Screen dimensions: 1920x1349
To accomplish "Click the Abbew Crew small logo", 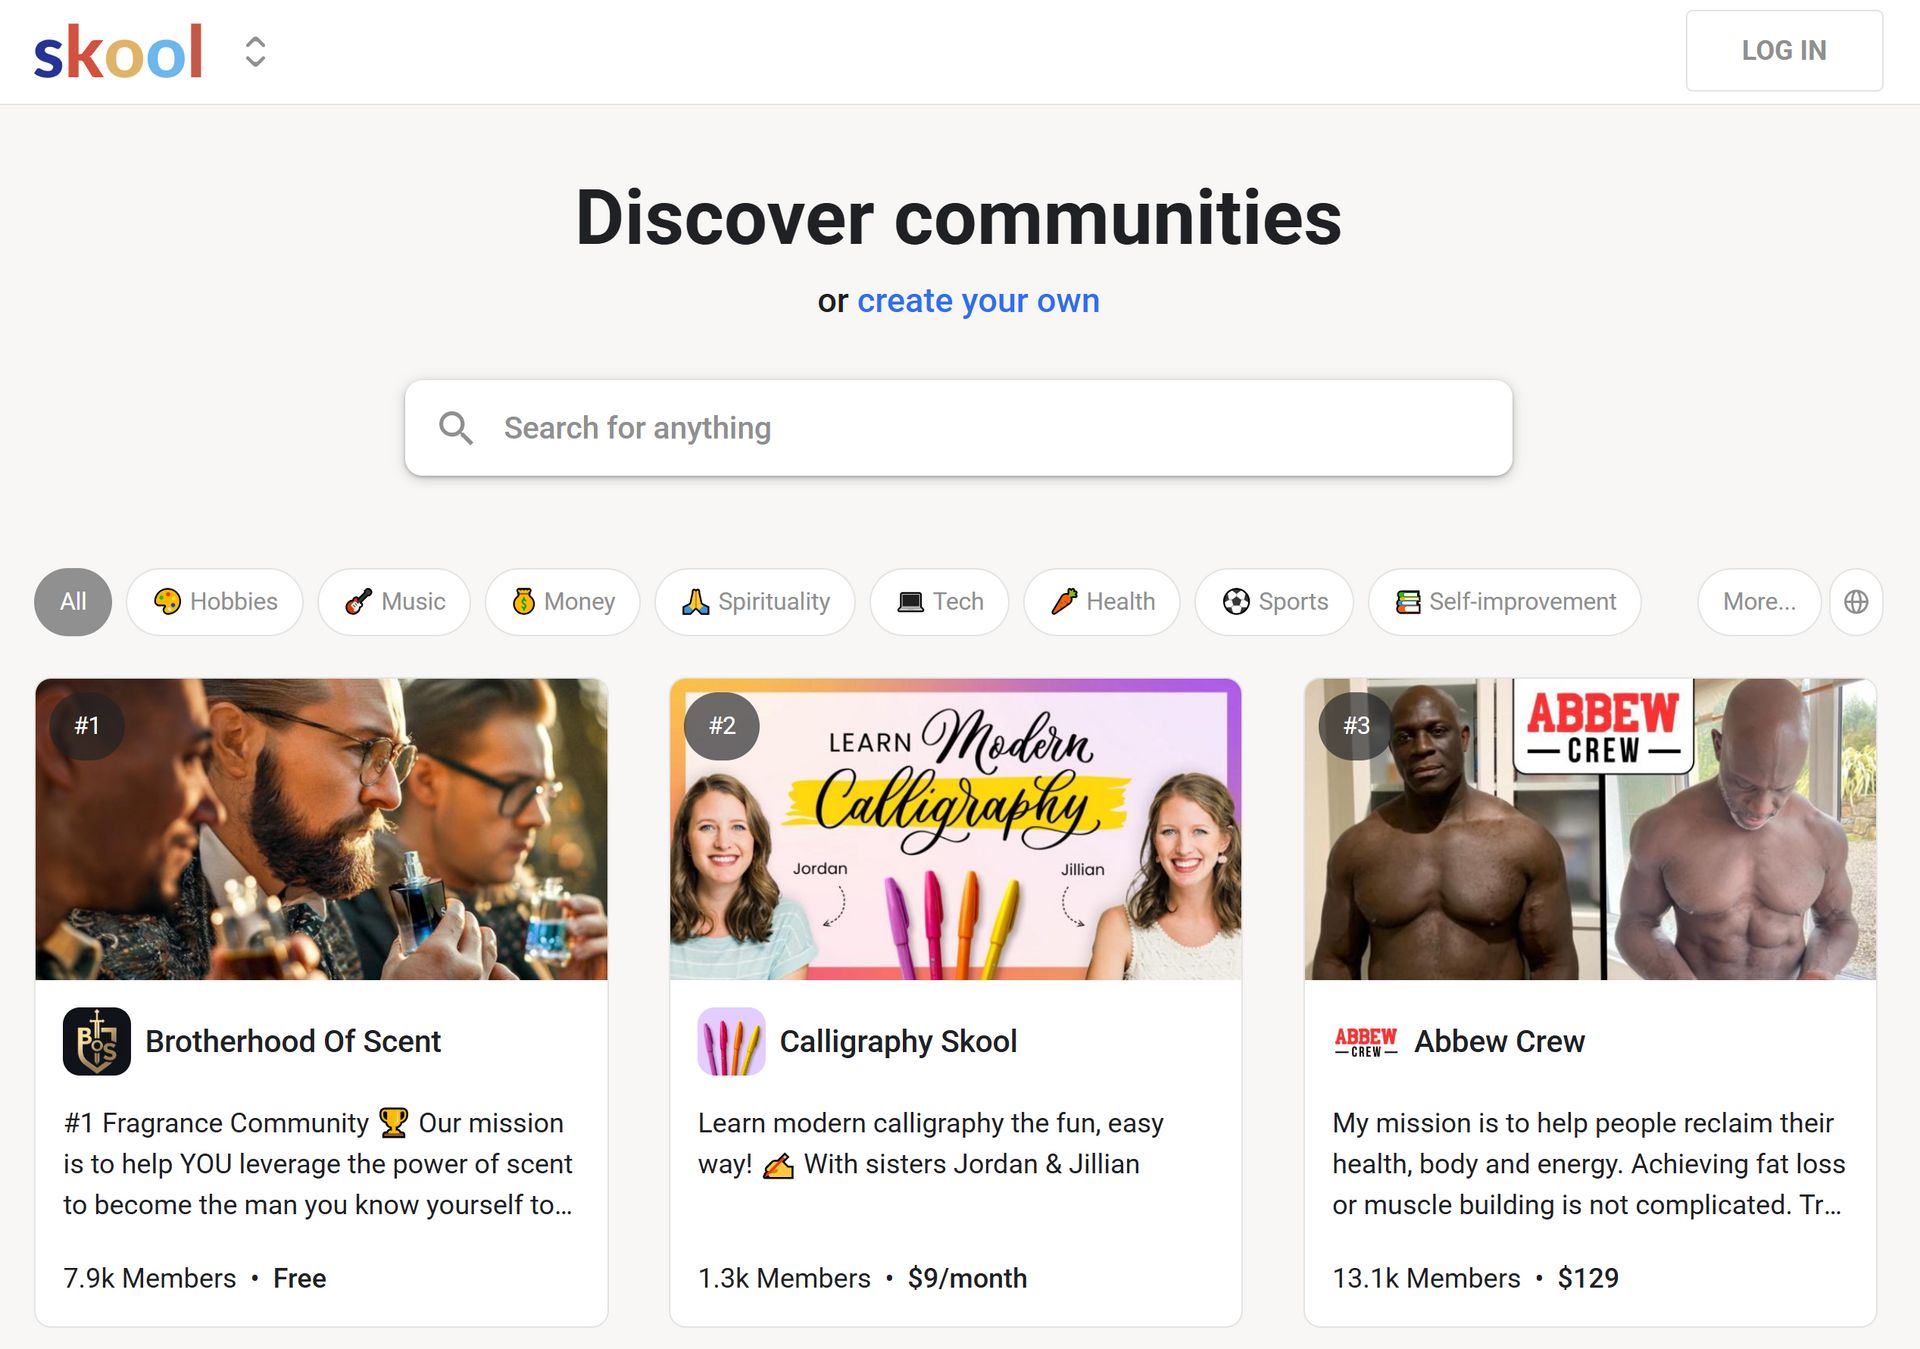I will click(1366, 1041).
